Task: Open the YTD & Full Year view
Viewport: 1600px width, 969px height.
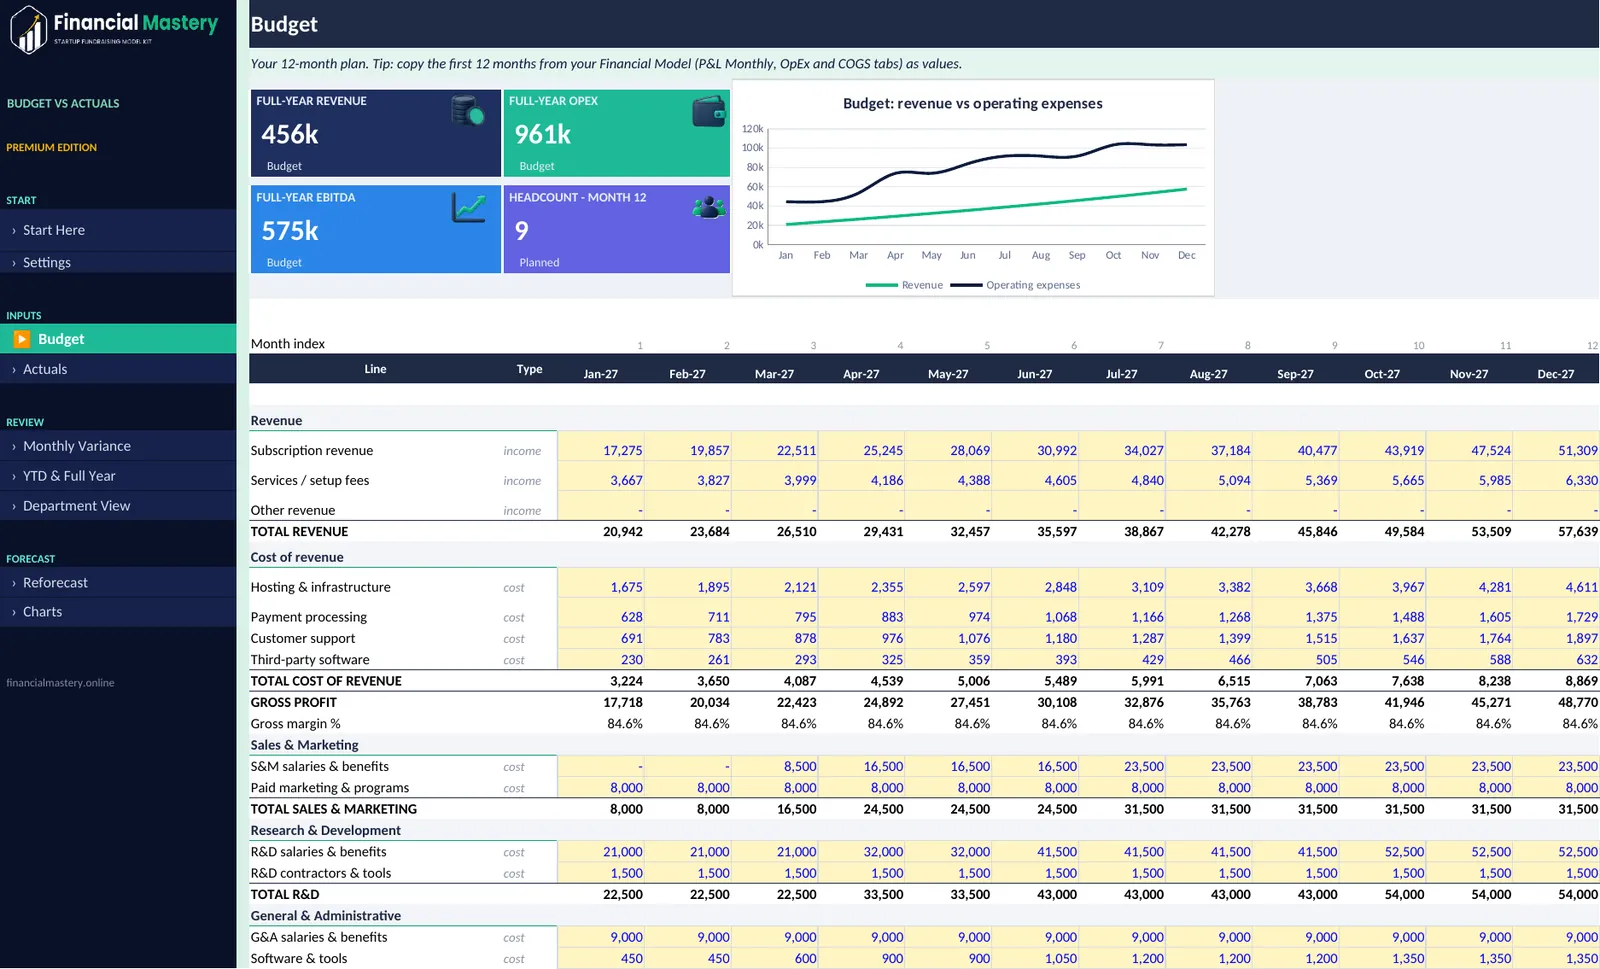Action: (118, 476)
